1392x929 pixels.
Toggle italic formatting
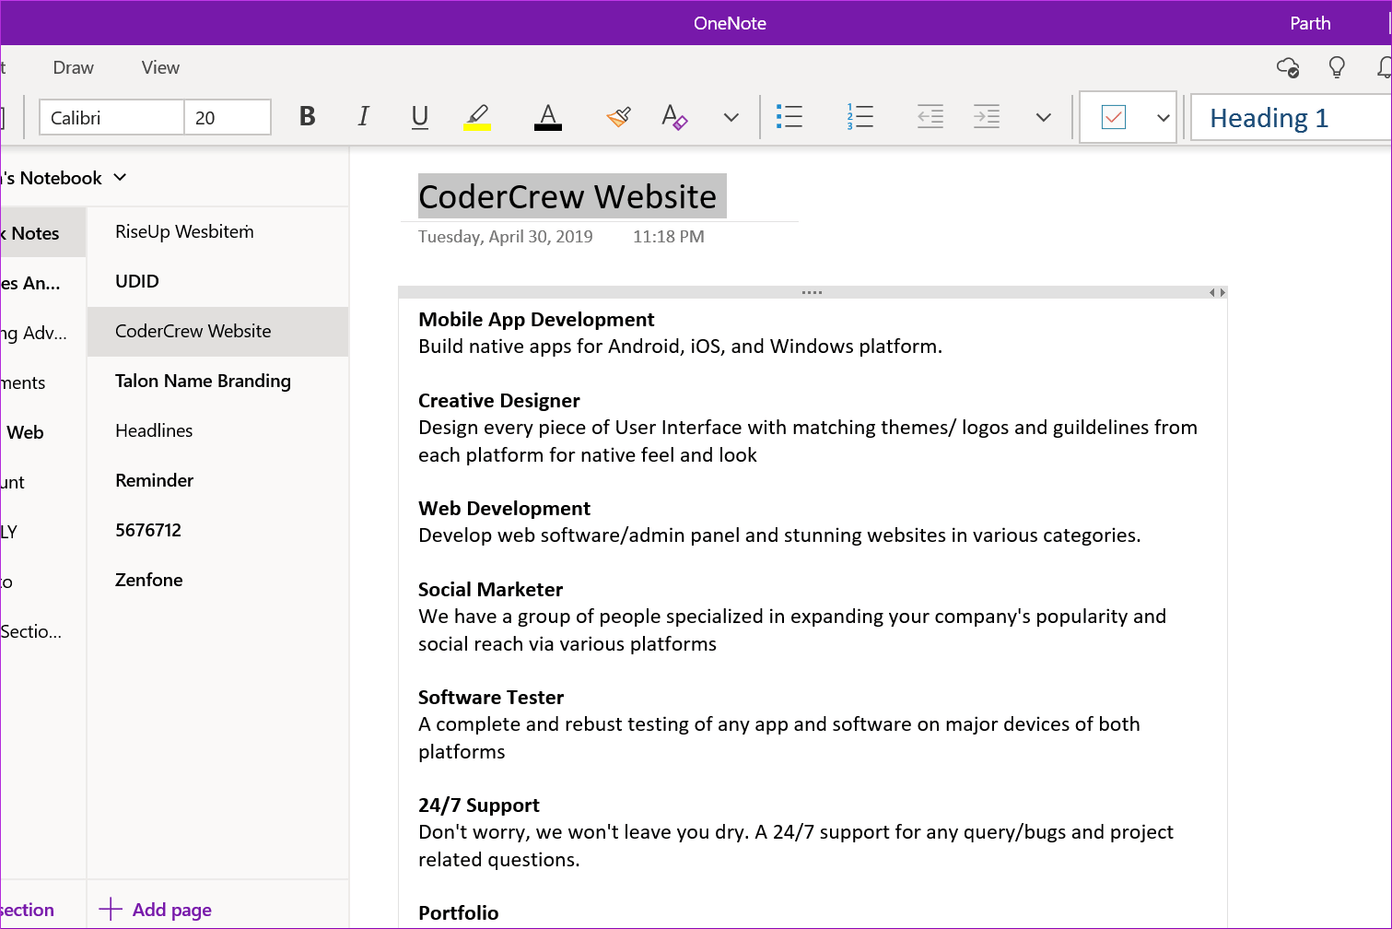click(x=363, y=117)
